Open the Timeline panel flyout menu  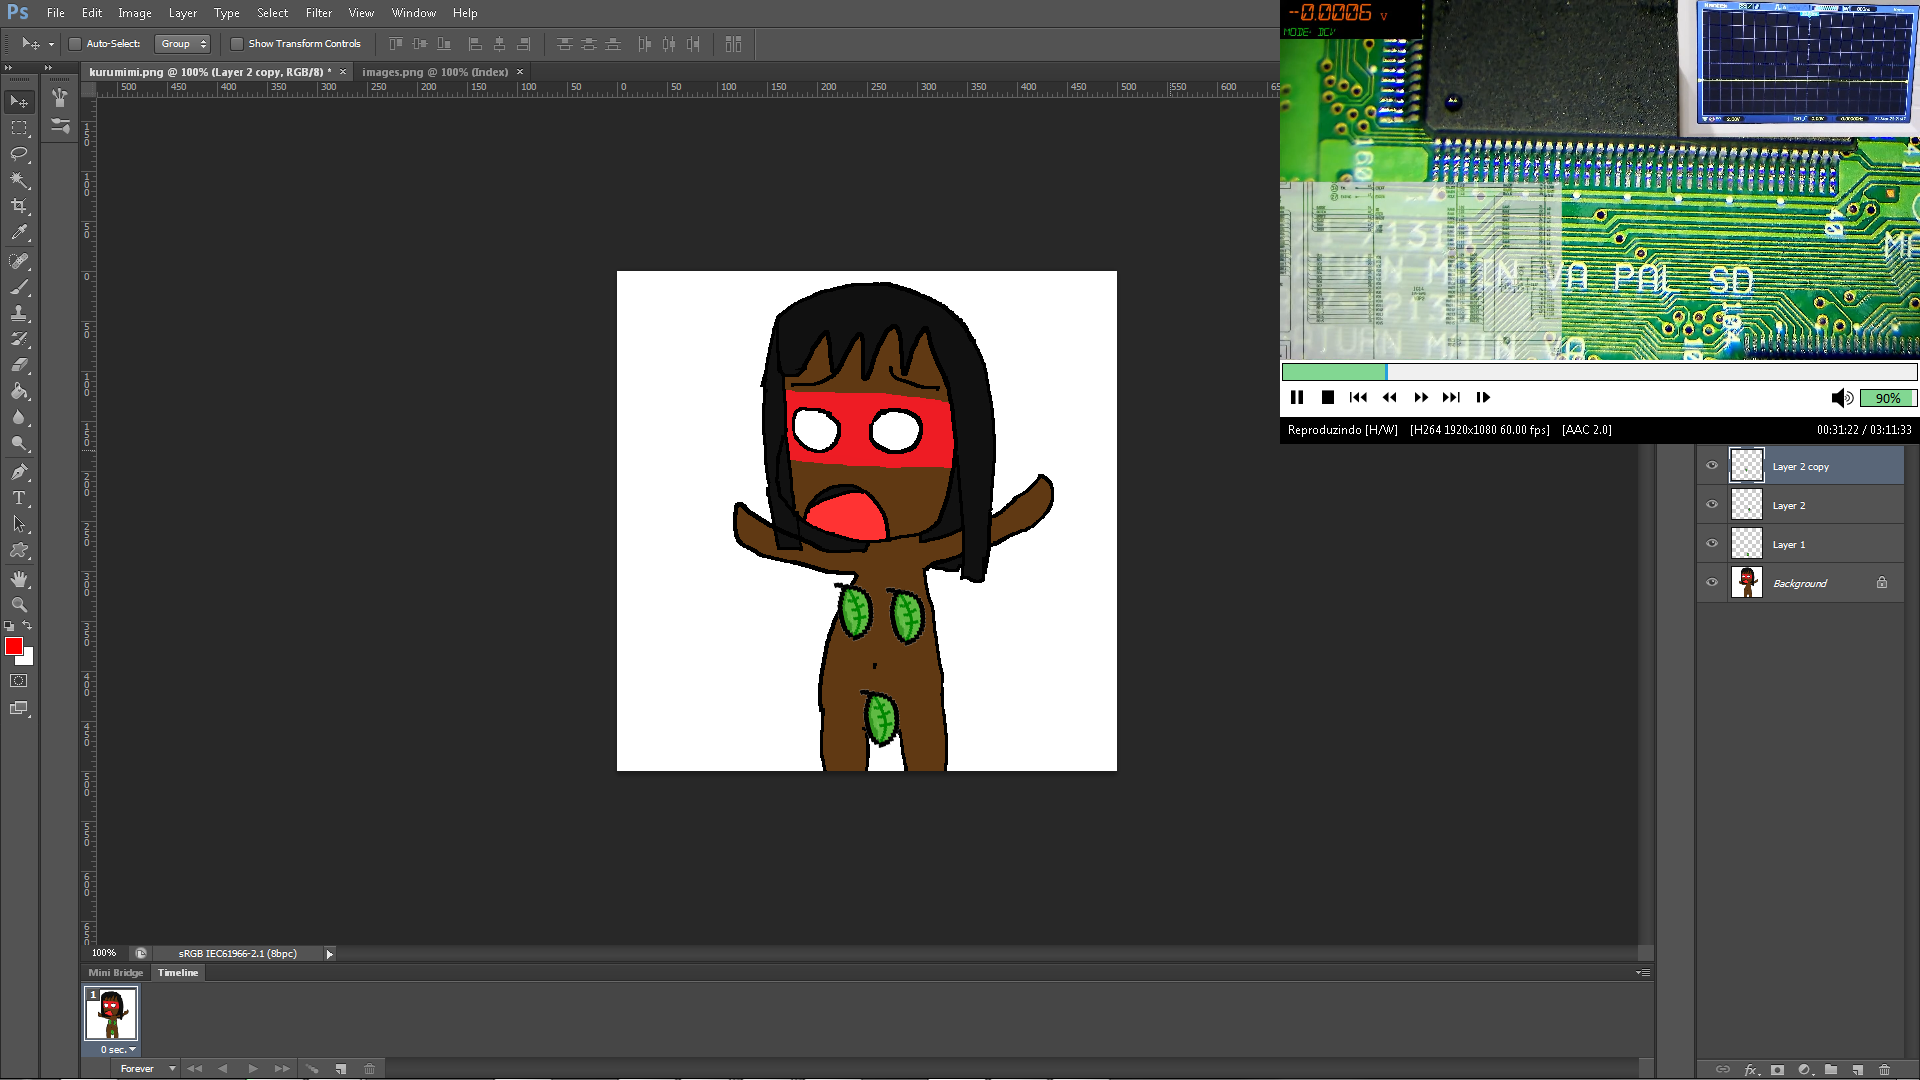(1643, 973)
